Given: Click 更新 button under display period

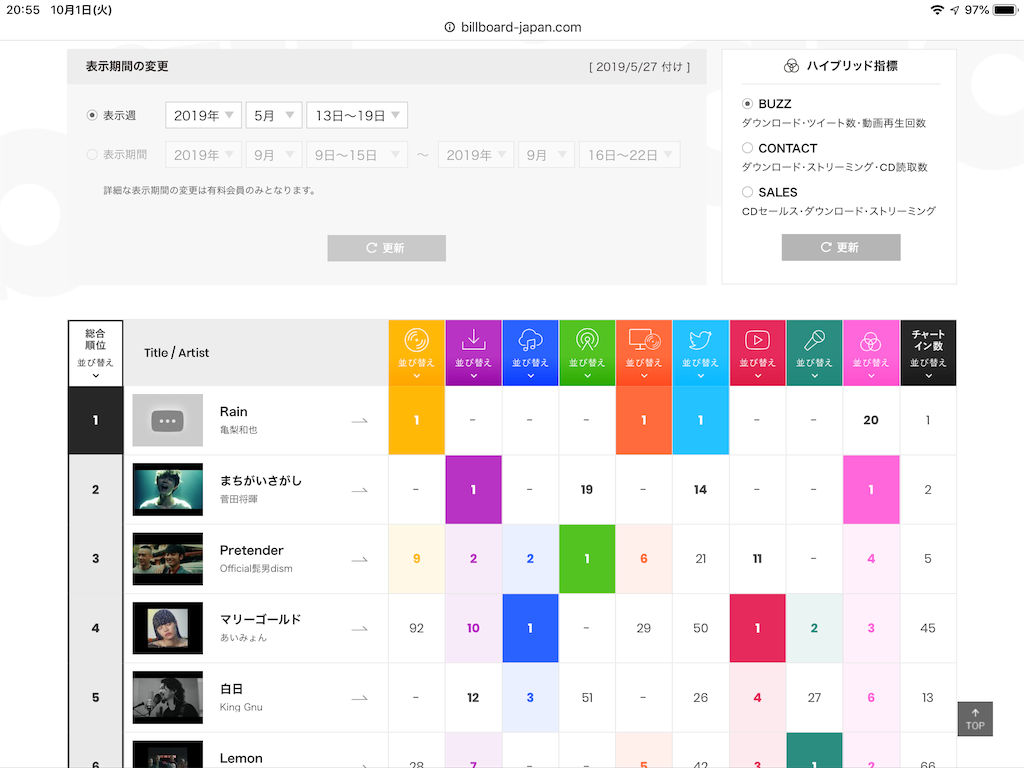Looking at the screenshot, I should 387,248.
